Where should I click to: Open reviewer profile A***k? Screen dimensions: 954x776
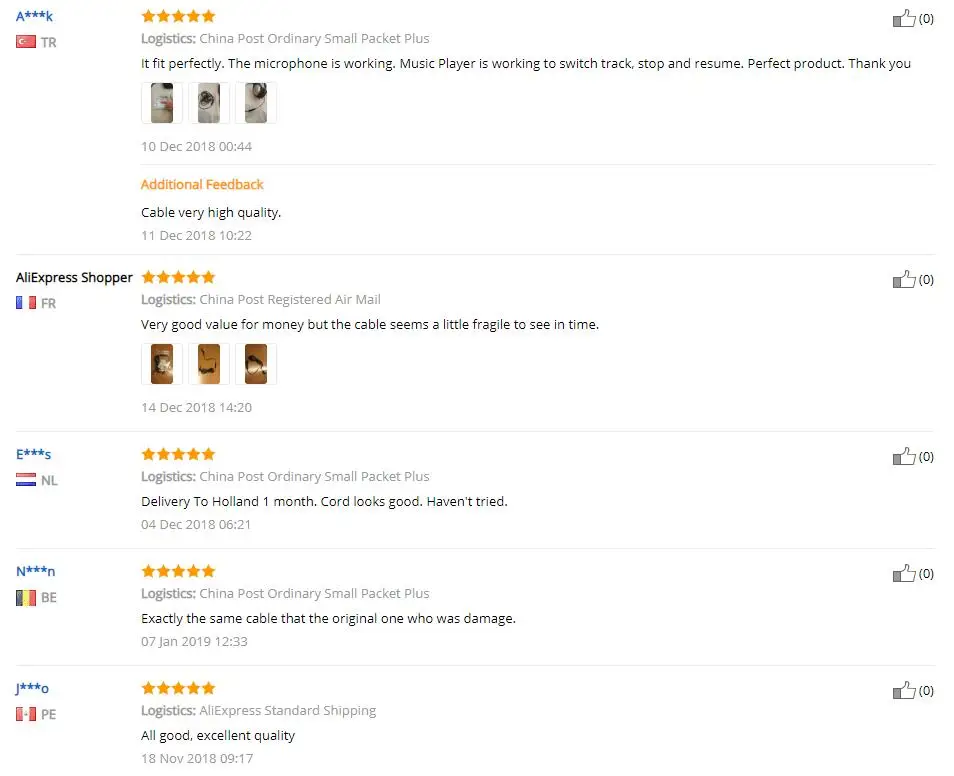(35, 16)
